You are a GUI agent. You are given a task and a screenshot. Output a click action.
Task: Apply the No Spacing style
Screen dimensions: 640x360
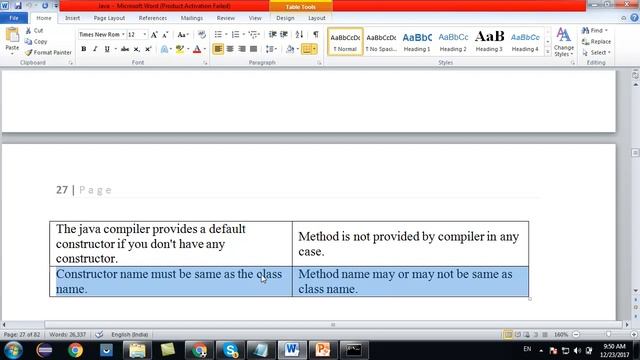(x=381, y=42)
